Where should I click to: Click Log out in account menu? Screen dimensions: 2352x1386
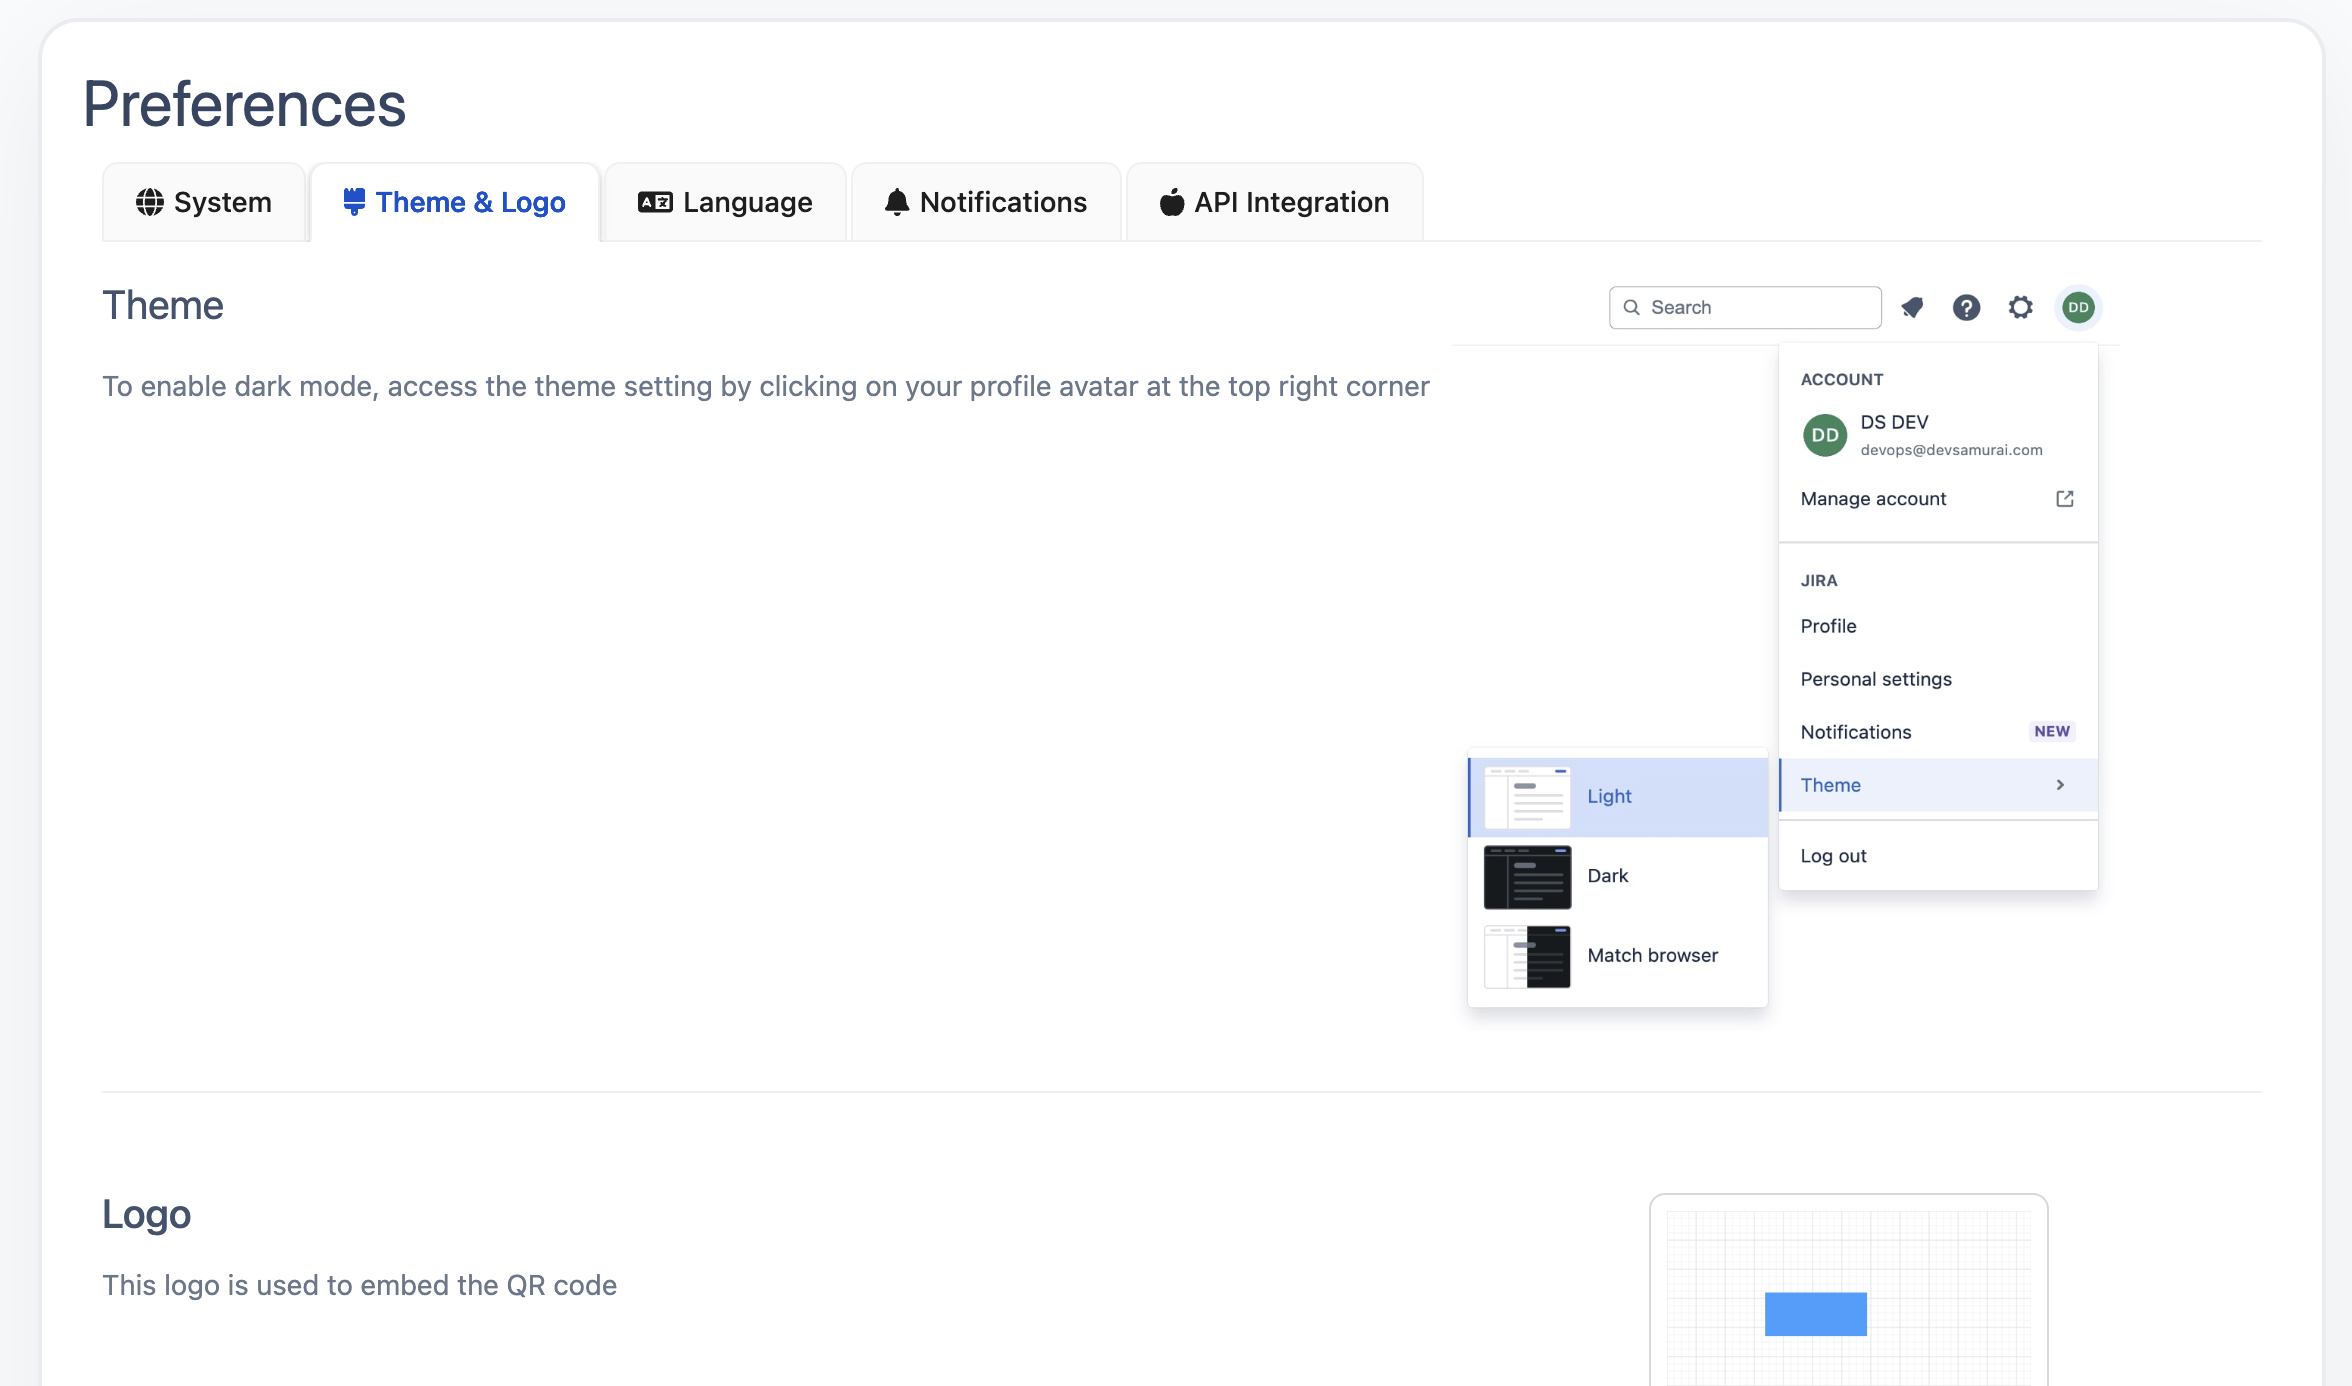click(1834, 856)
